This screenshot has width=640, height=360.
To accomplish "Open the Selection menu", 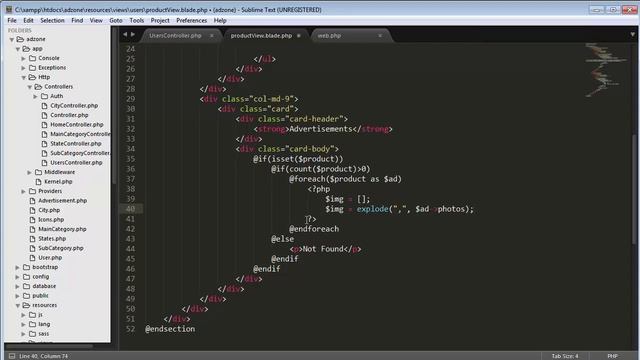I will 52,20.
